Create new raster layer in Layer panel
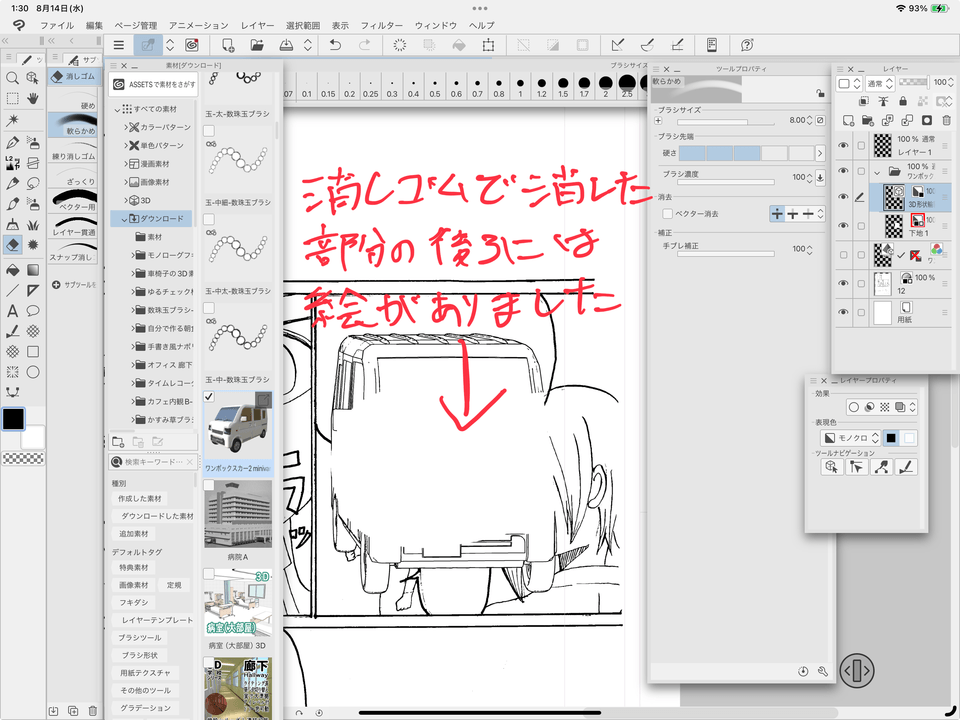960x720 pixels. click(x=848, y=120)
